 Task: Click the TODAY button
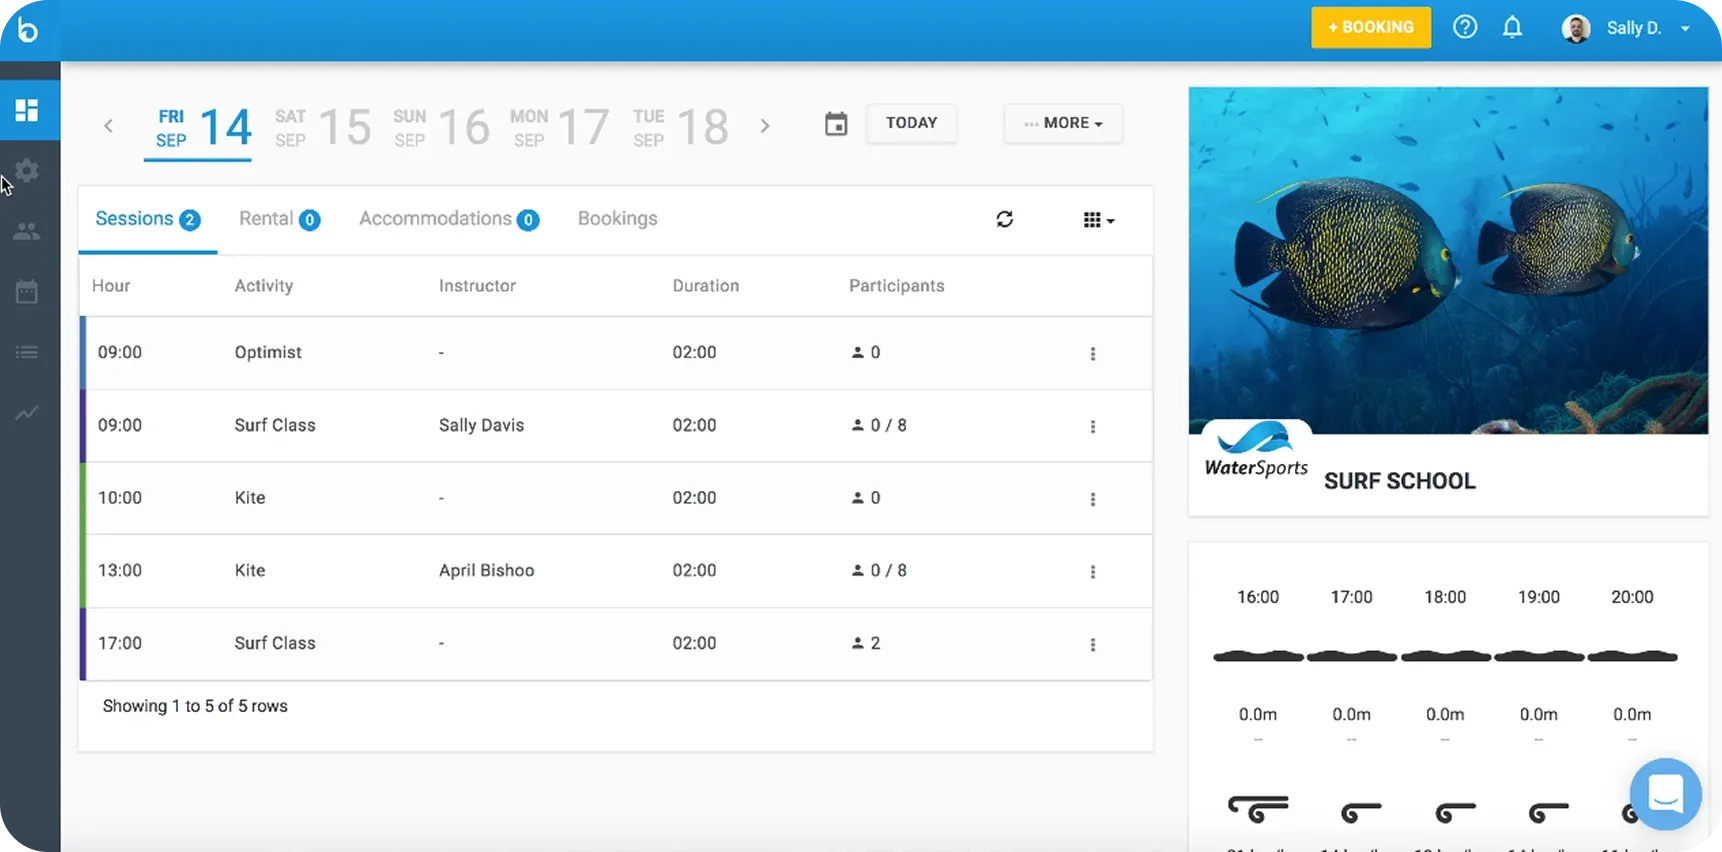911,123
